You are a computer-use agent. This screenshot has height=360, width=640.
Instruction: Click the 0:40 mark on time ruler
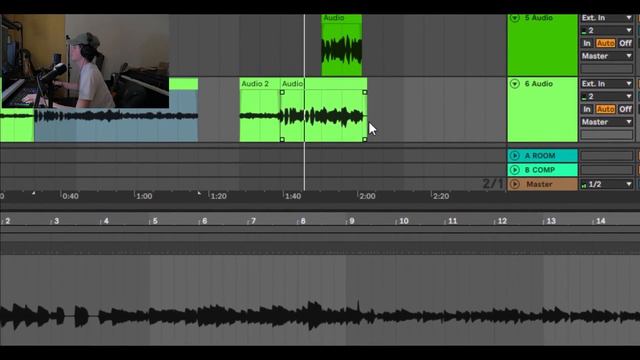click(x=70, y=196)
